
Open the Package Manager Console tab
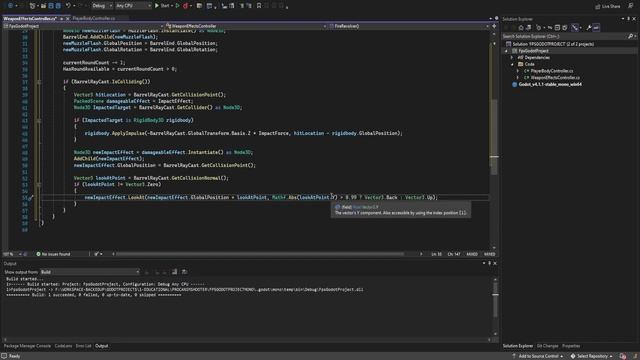27,346
